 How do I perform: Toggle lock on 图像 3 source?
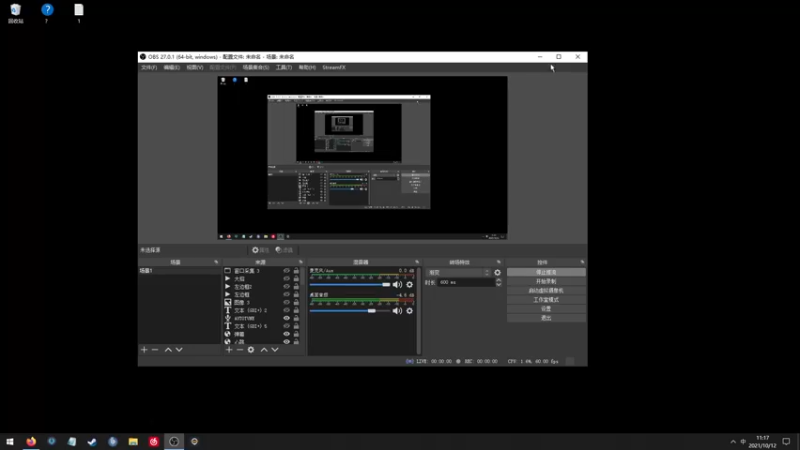click(296, 303)
